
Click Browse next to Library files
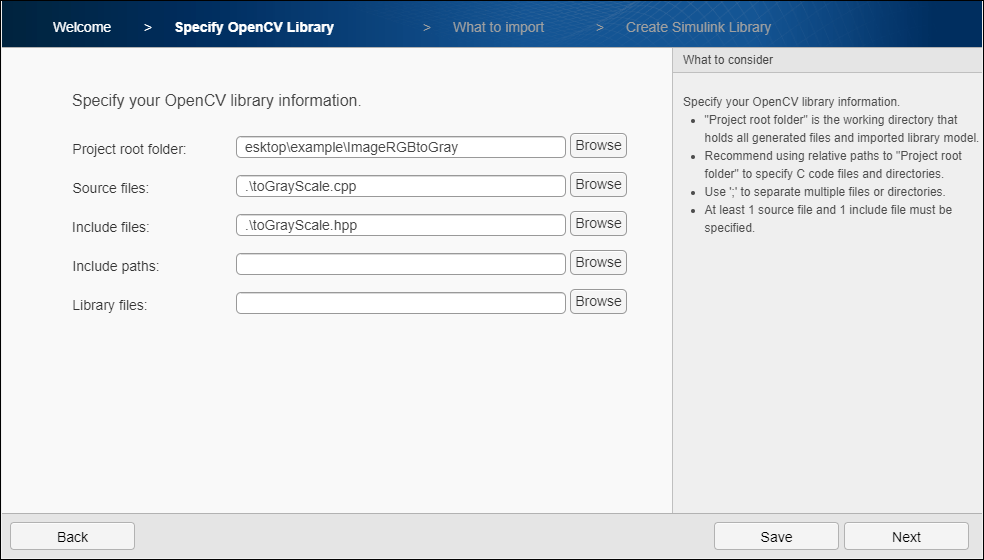598,302
